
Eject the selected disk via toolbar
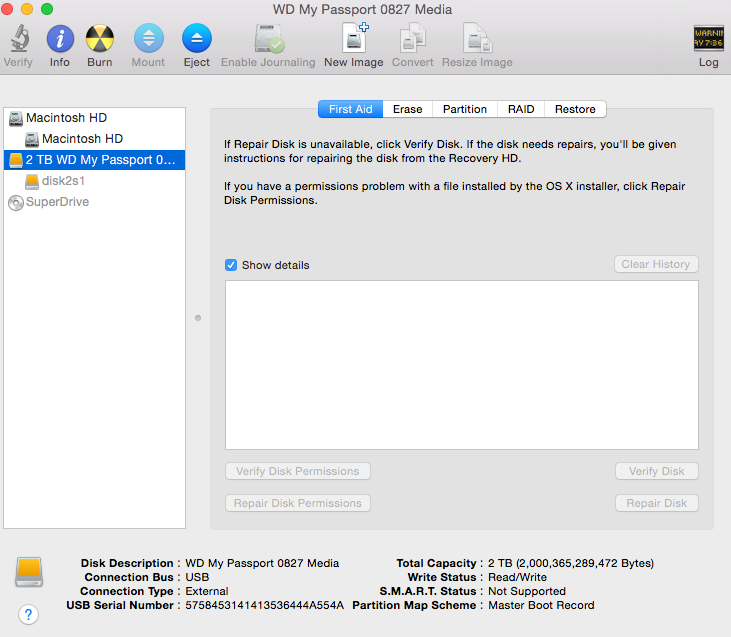[x=197, y=40]
